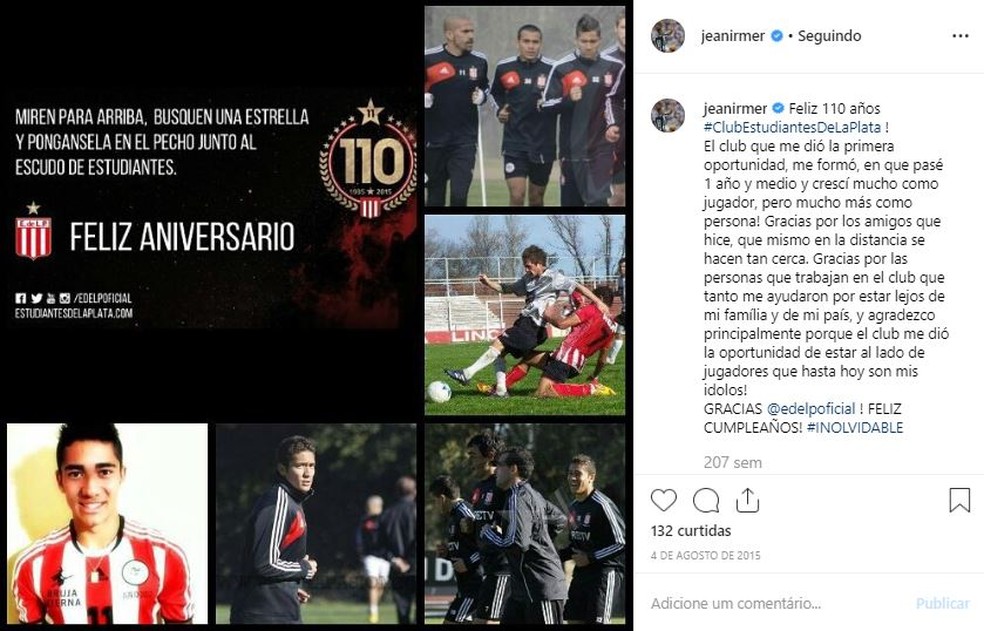Toggle the Seguindo following status

829,36
